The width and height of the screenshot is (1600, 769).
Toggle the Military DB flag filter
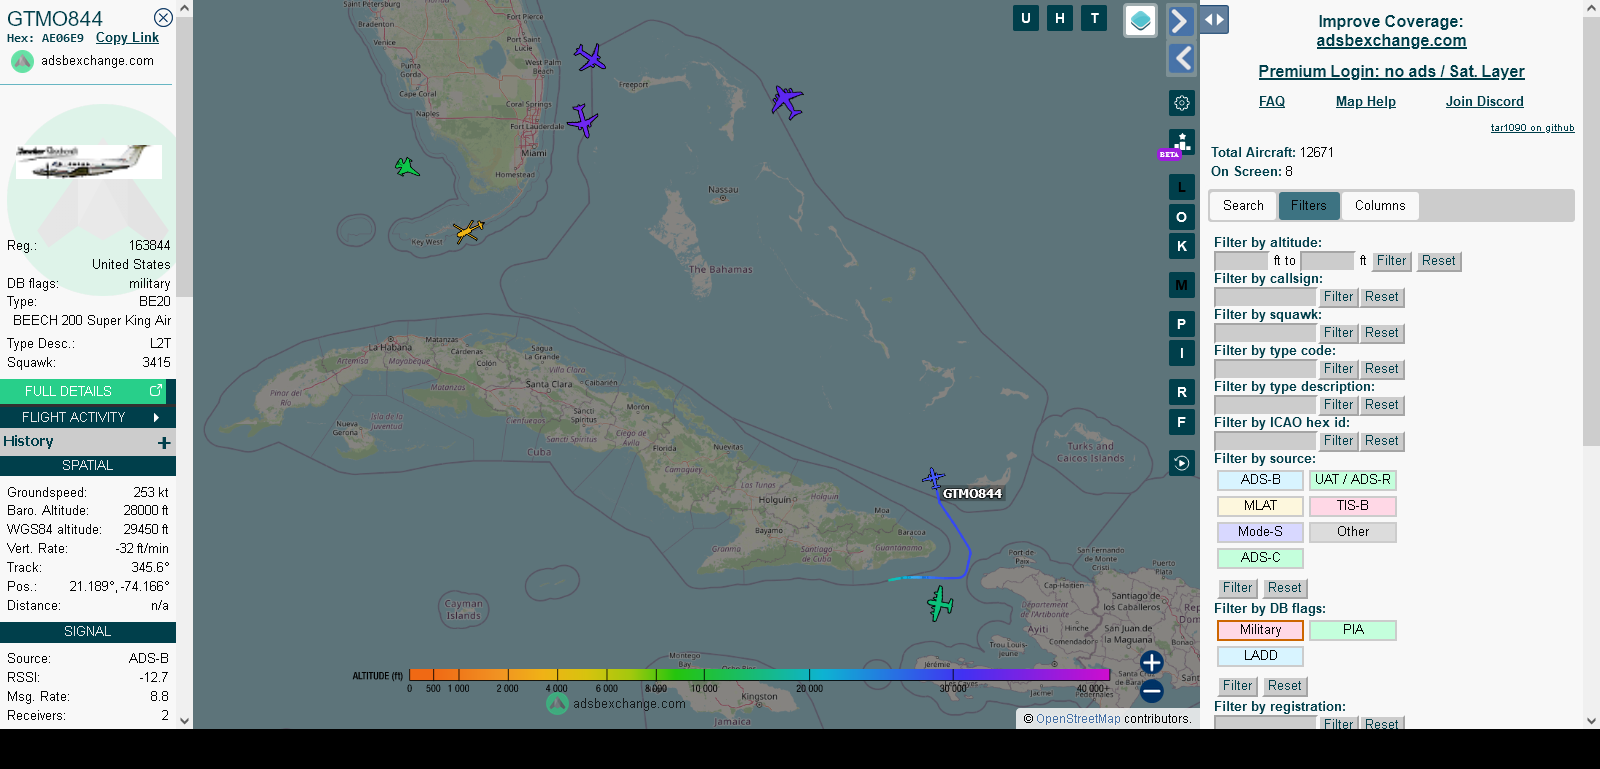click(x=1260, y=630)
